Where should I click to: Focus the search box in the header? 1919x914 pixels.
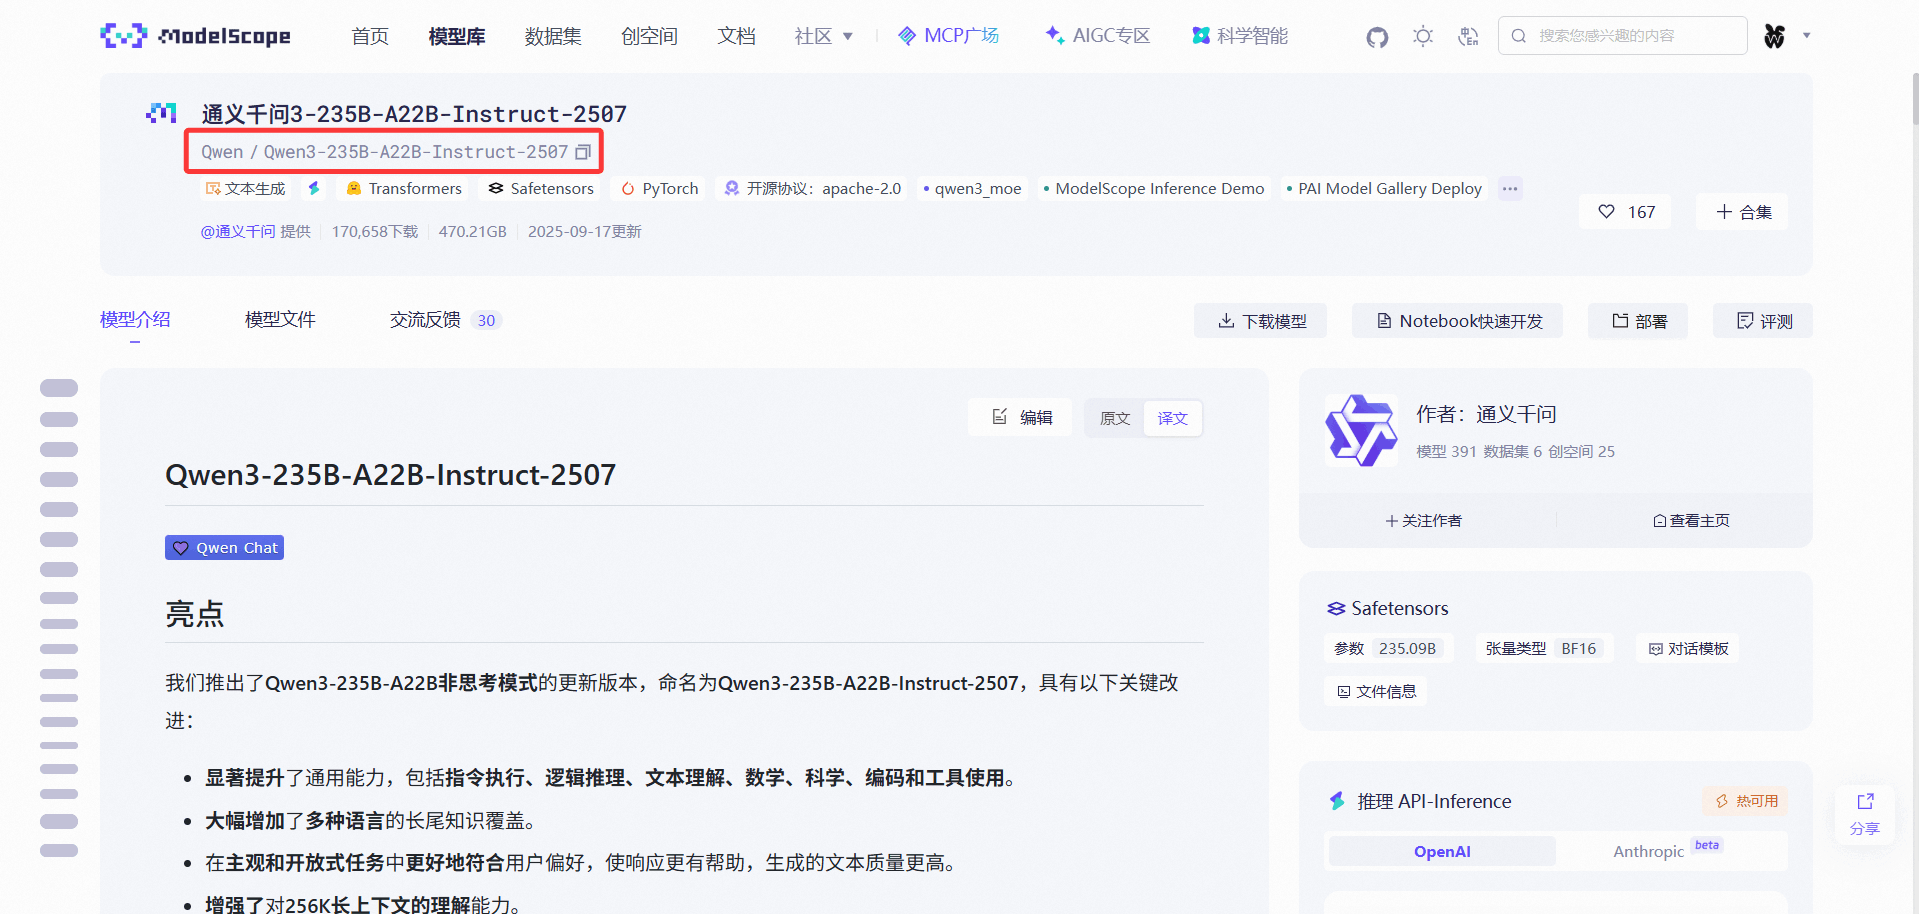[1622, 36]
